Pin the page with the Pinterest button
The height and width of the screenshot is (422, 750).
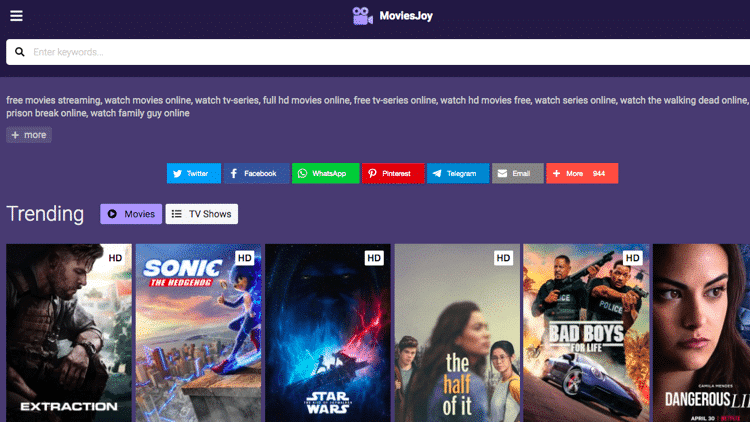tap(392, 173)
